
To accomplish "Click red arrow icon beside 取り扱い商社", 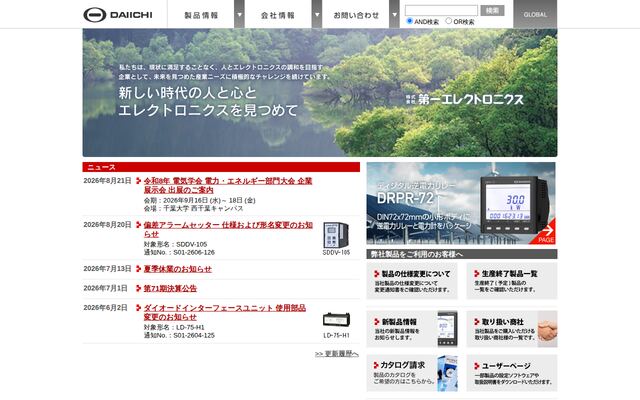I will click(x=476, y=322).
